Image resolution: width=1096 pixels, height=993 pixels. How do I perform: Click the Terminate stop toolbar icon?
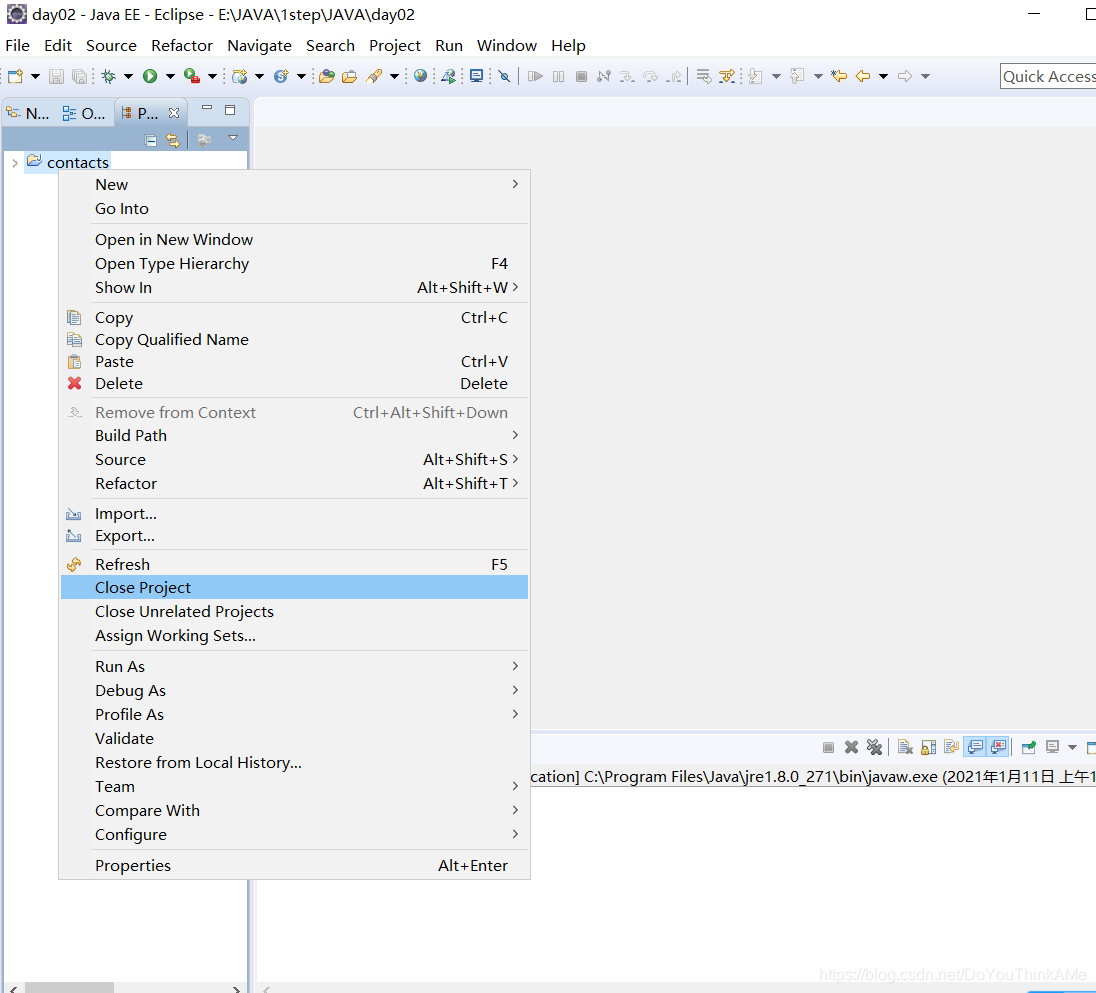(x=582, y=76)
